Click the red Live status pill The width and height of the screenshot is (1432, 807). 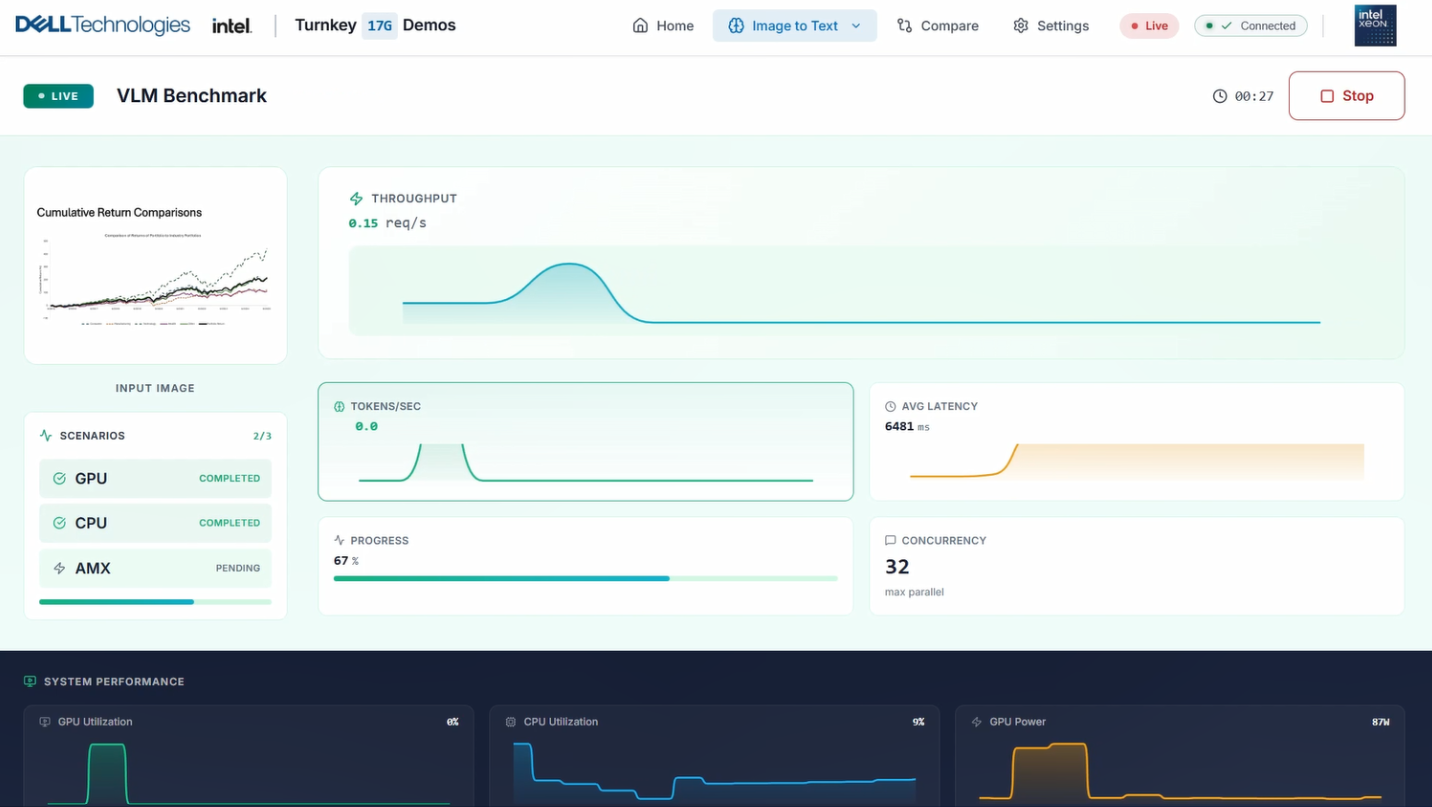point(1149,26)
